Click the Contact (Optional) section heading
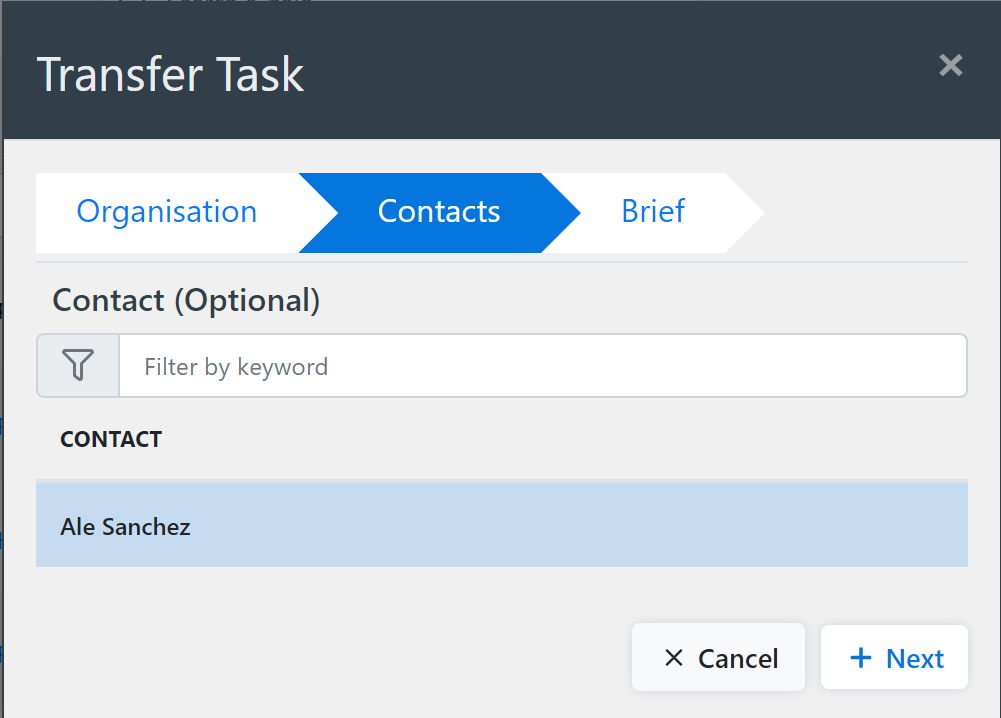This screenshot has height=718, width=1001. [185, 299]
